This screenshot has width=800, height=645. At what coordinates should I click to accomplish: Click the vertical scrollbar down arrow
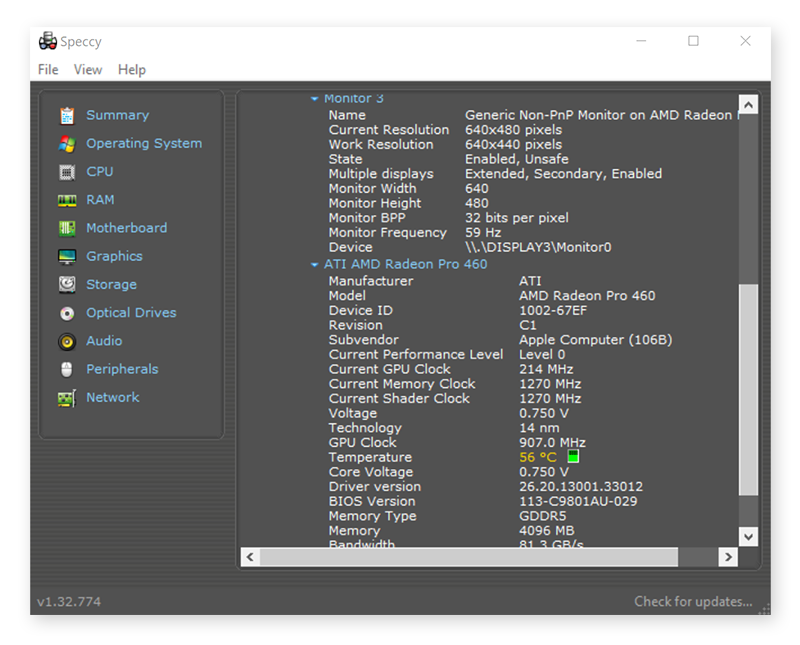(x=747, y=536)
